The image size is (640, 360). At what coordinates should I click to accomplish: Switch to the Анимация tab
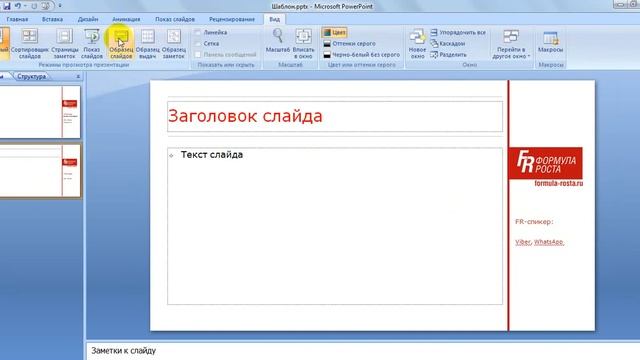[x=126, y=19]
